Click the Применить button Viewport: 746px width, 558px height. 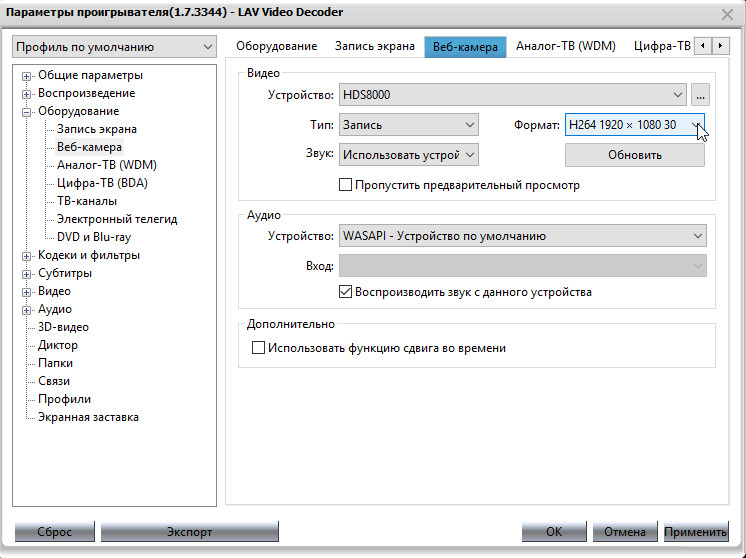[695, 532]
